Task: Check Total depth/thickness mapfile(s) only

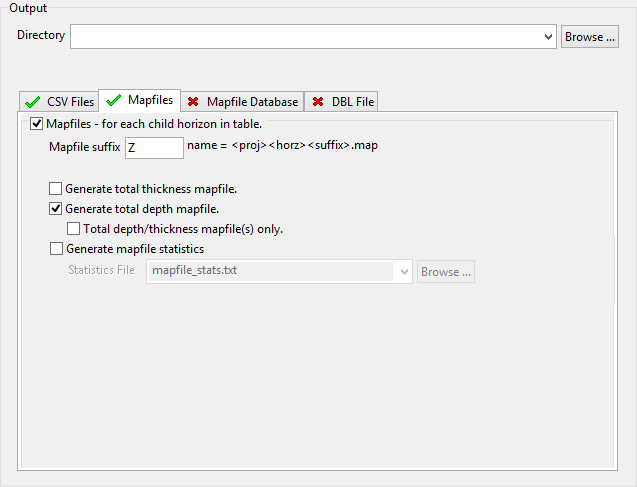Action: [x=74, y=229]
